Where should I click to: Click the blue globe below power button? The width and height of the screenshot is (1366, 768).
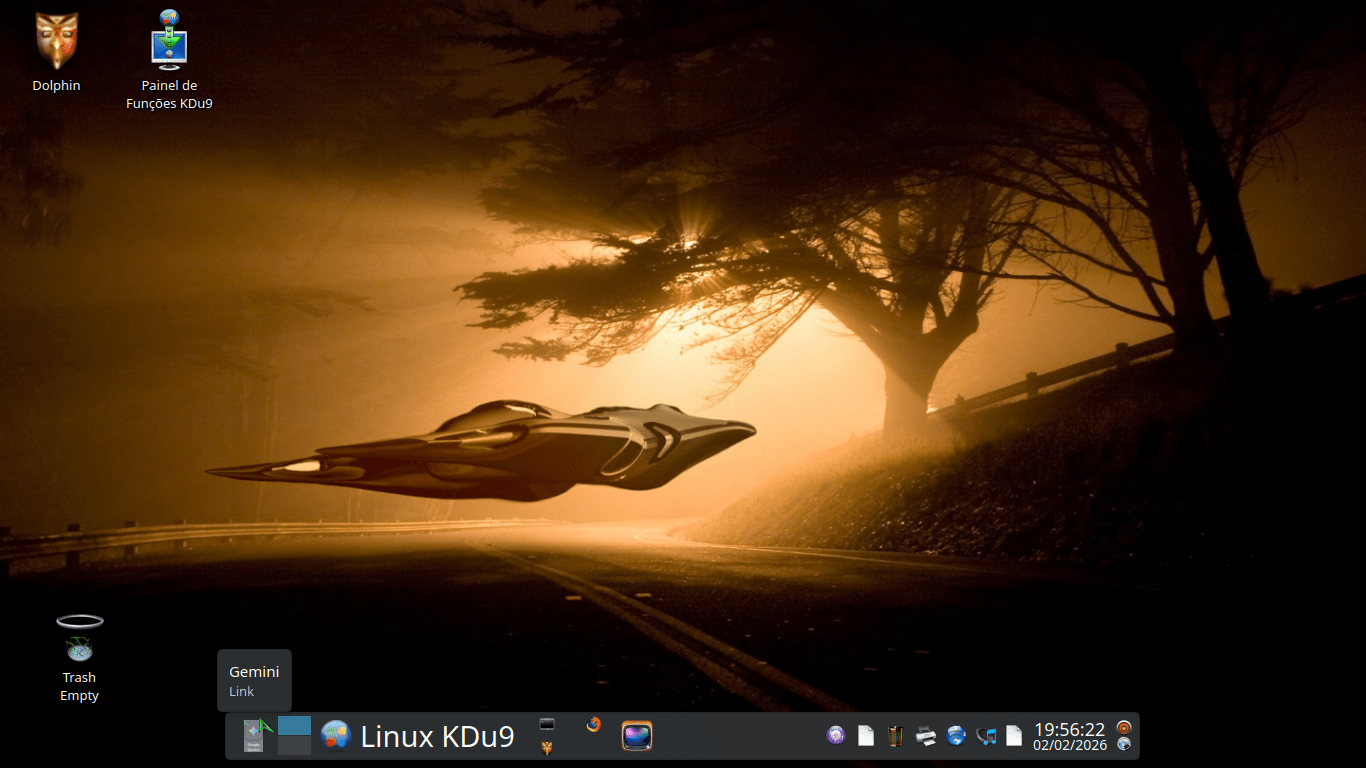tap(1124, 745)
